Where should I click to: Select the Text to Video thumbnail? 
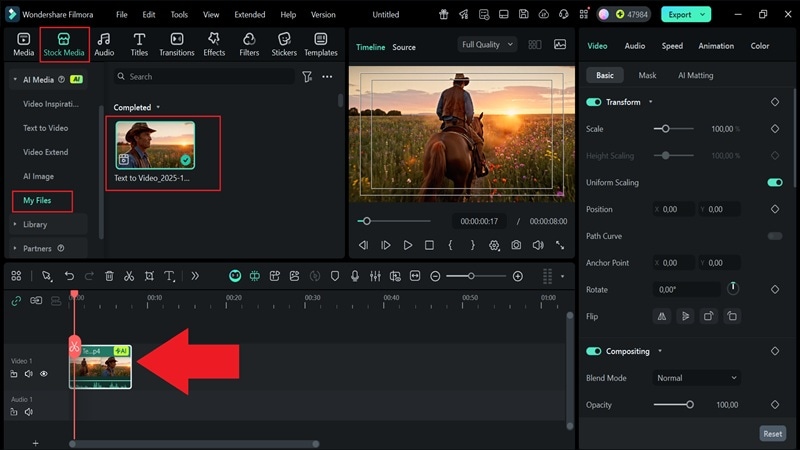(x=155, y=145)
